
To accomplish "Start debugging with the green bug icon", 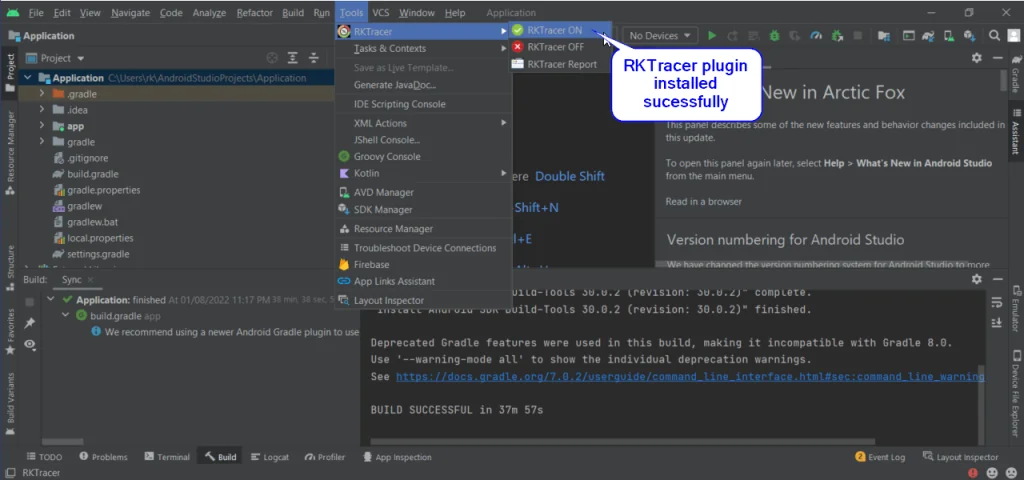I will tap(775, 36).
